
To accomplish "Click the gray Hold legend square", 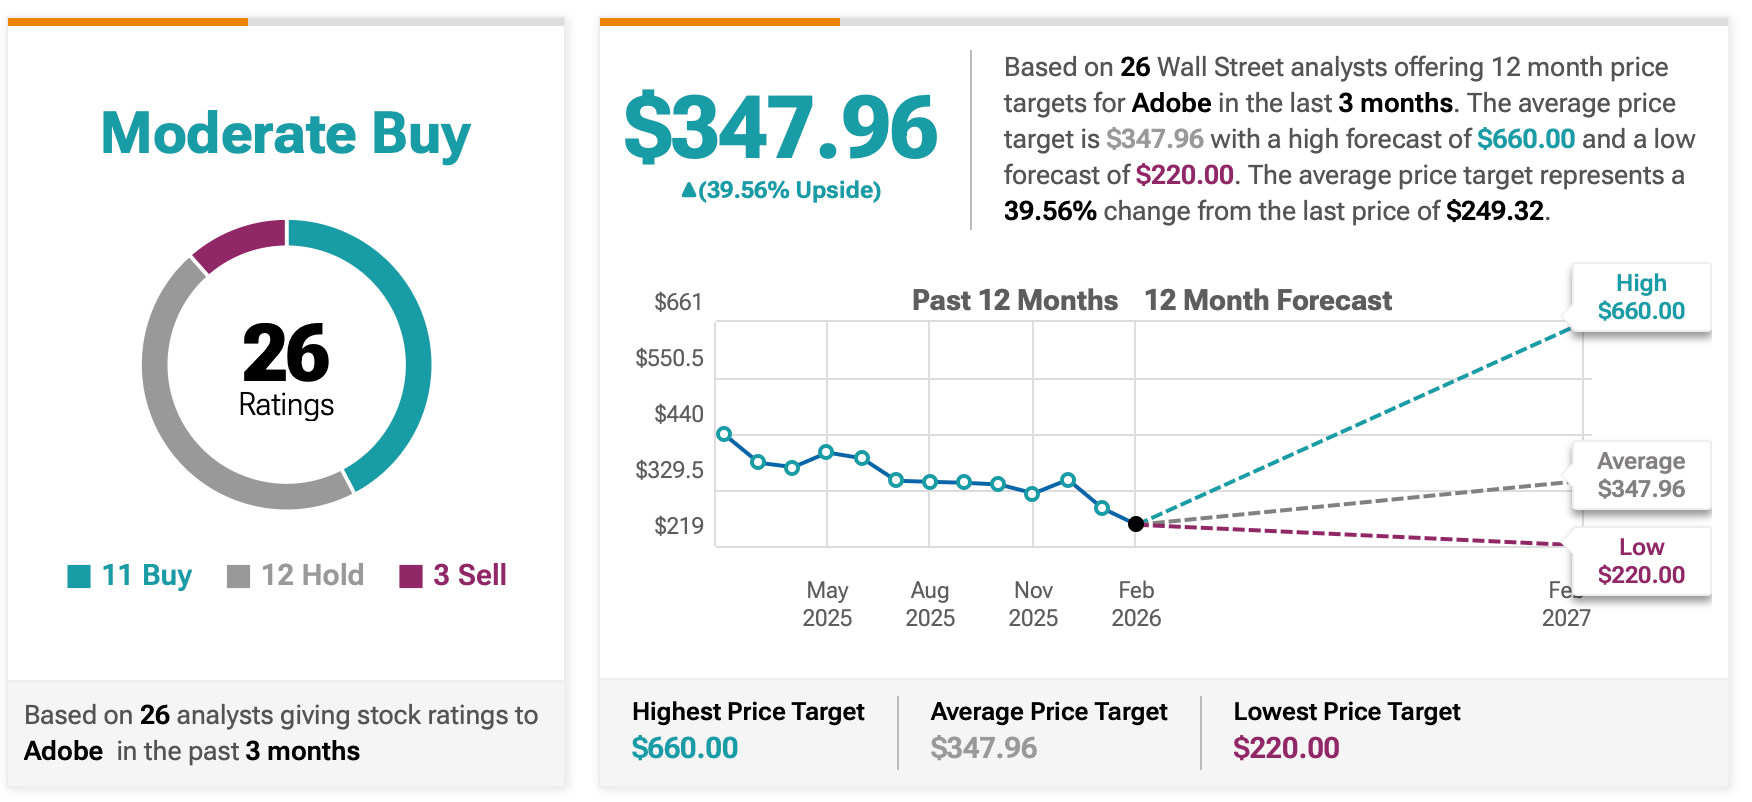I will (238, 577).
